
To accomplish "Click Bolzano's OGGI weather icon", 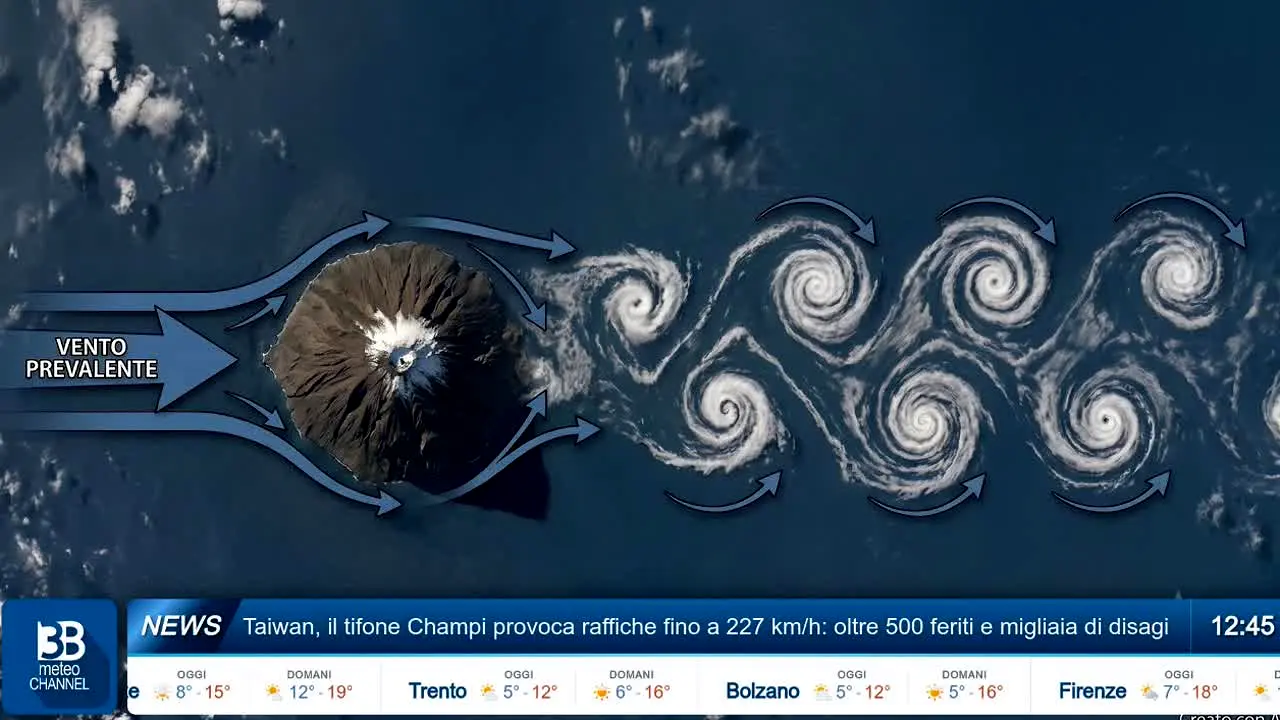I will [x=822, y=692].
